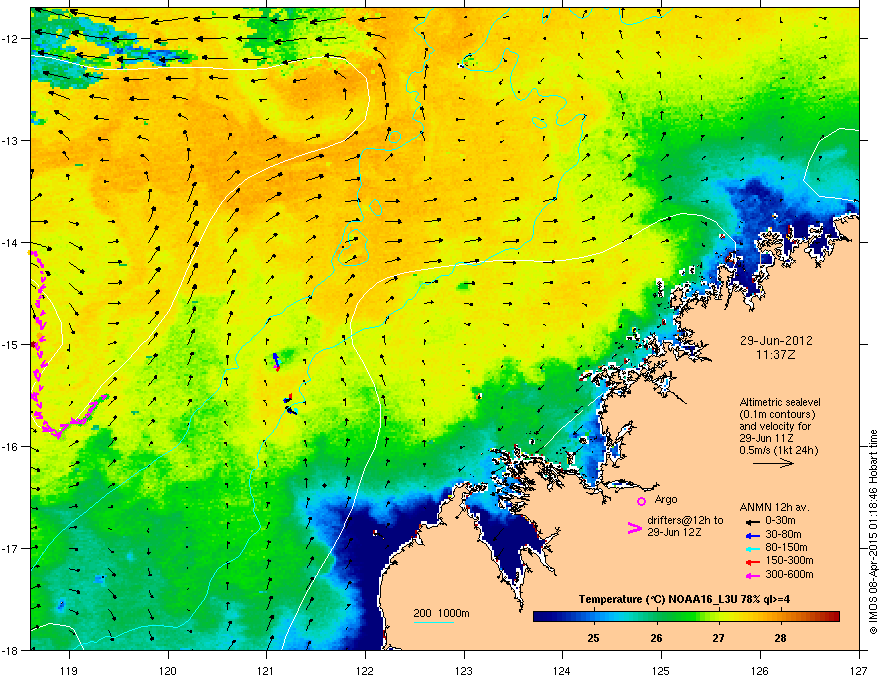Click the longitude axis label 120
Image resolution: width=880 pixels, height=680 pixels.
tap(168, 670)
